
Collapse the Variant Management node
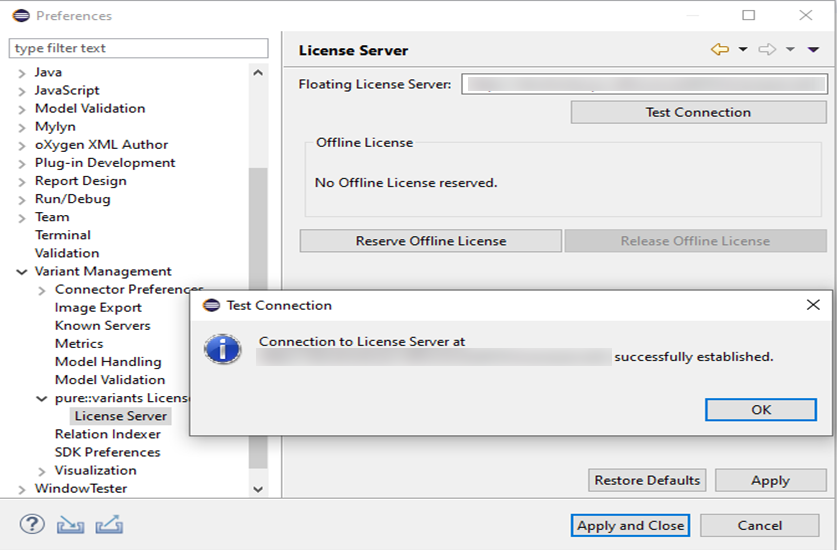click(22, 272)
